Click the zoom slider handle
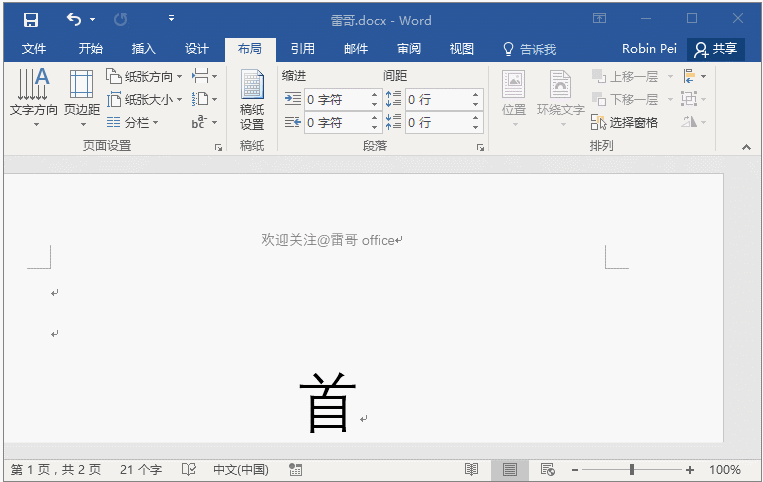The image size is (763, 482). click(631, 469)
